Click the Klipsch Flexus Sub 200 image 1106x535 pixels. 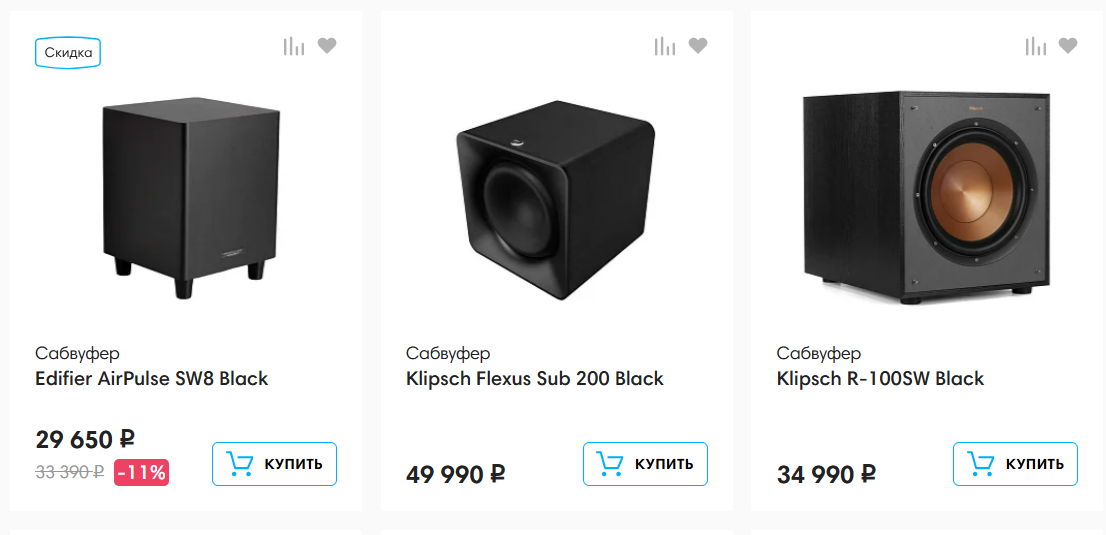point(556,205)
